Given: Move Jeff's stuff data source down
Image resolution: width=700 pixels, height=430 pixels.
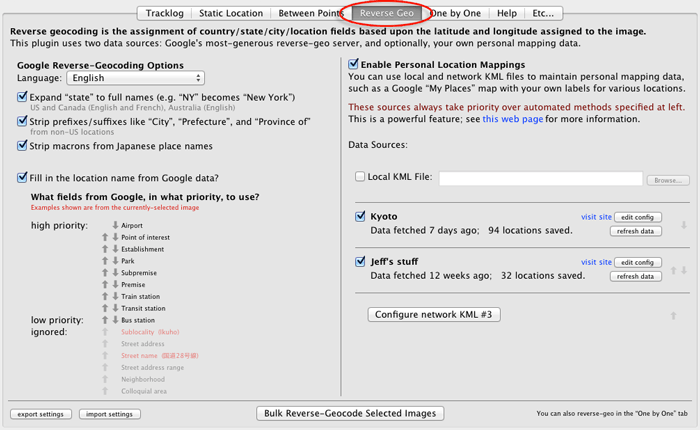Looking at the screenshot, I should 683,271.
